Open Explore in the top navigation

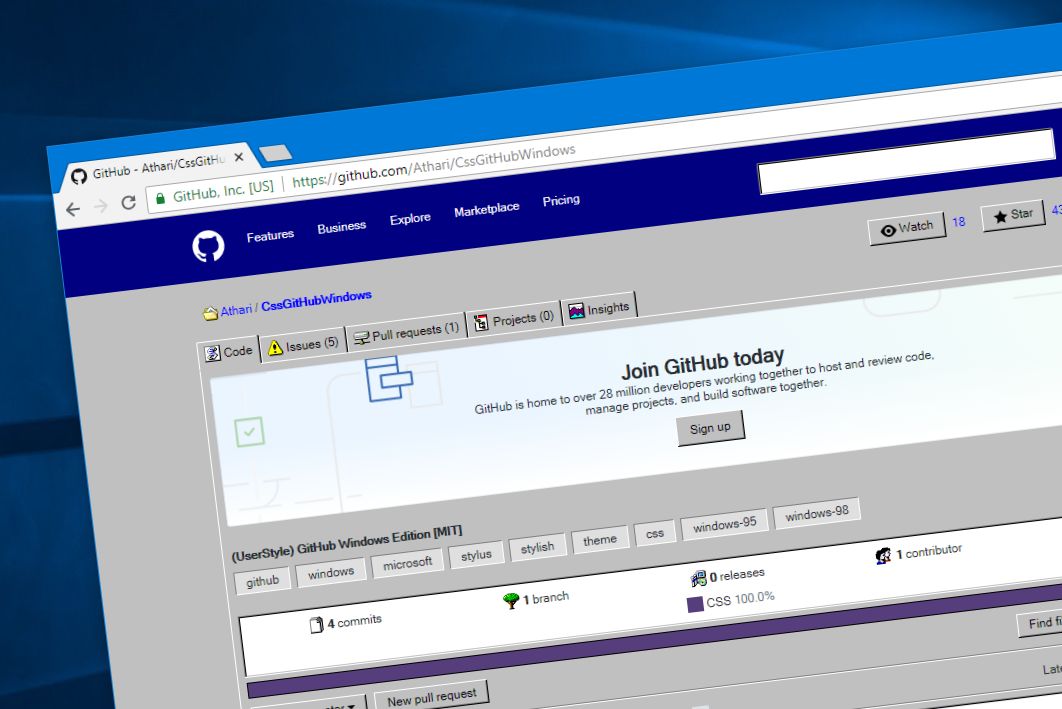point(410,219)
